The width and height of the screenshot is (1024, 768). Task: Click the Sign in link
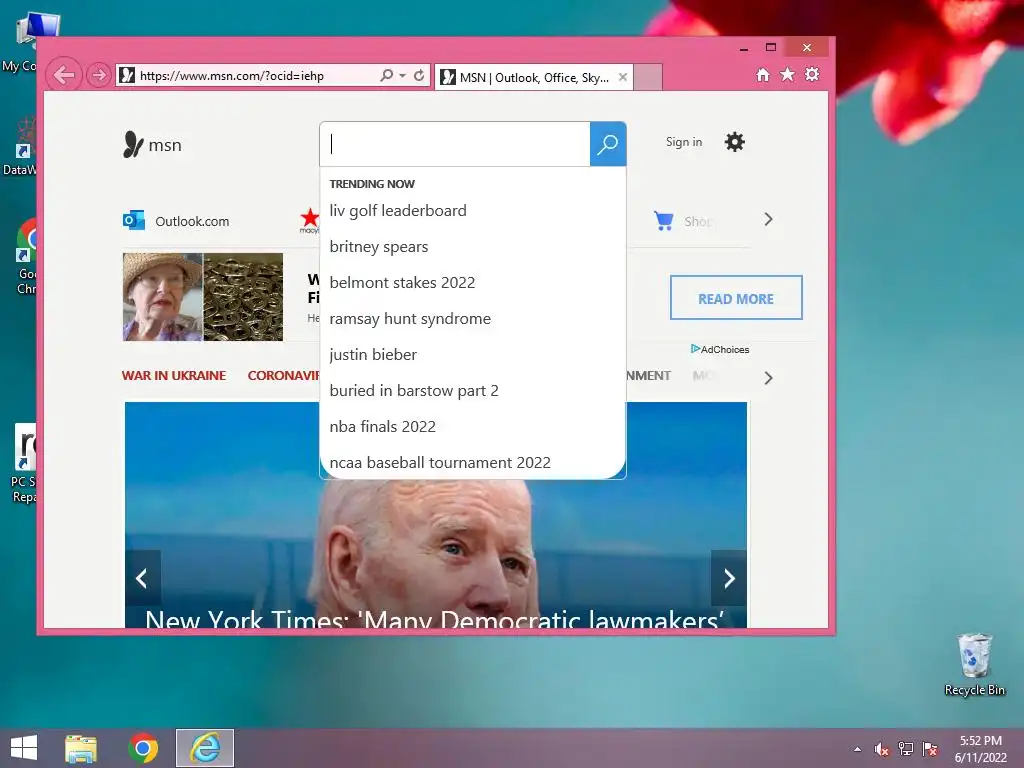tap(684, 142)
